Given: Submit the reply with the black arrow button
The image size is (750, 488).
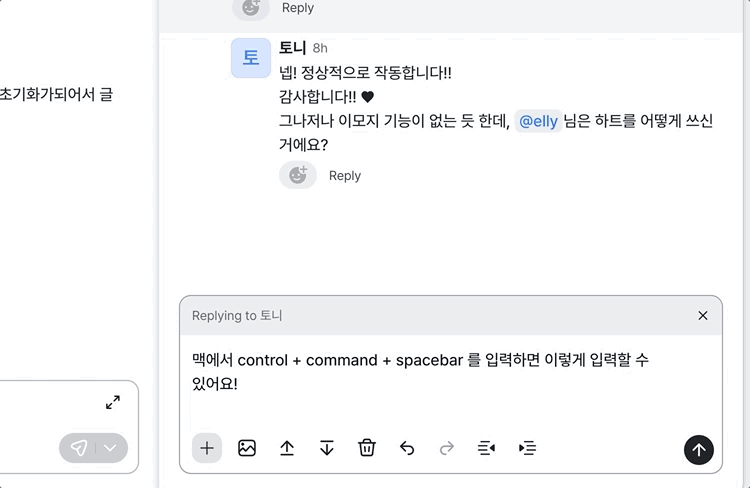Looking at the screenshot, I should (699, 449).
